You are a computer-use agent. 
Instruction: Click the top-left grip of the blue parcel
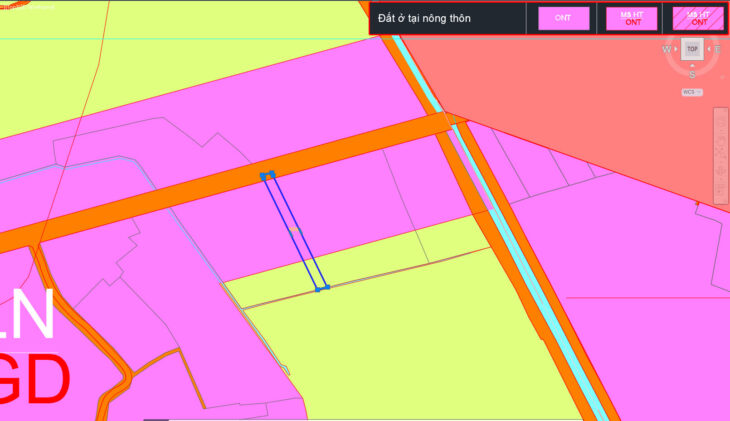click(263, 176)
